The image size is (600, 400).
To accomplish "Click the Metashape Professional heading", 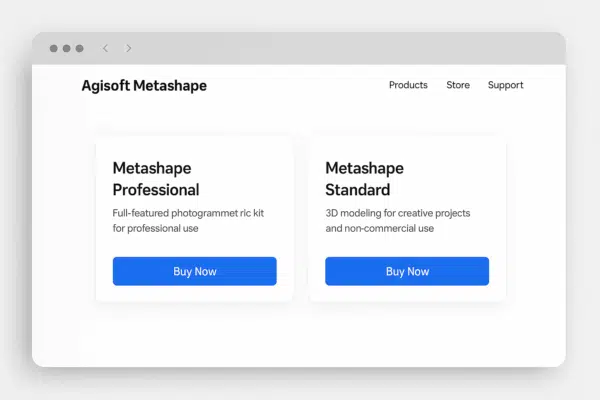I will point(156,179).
